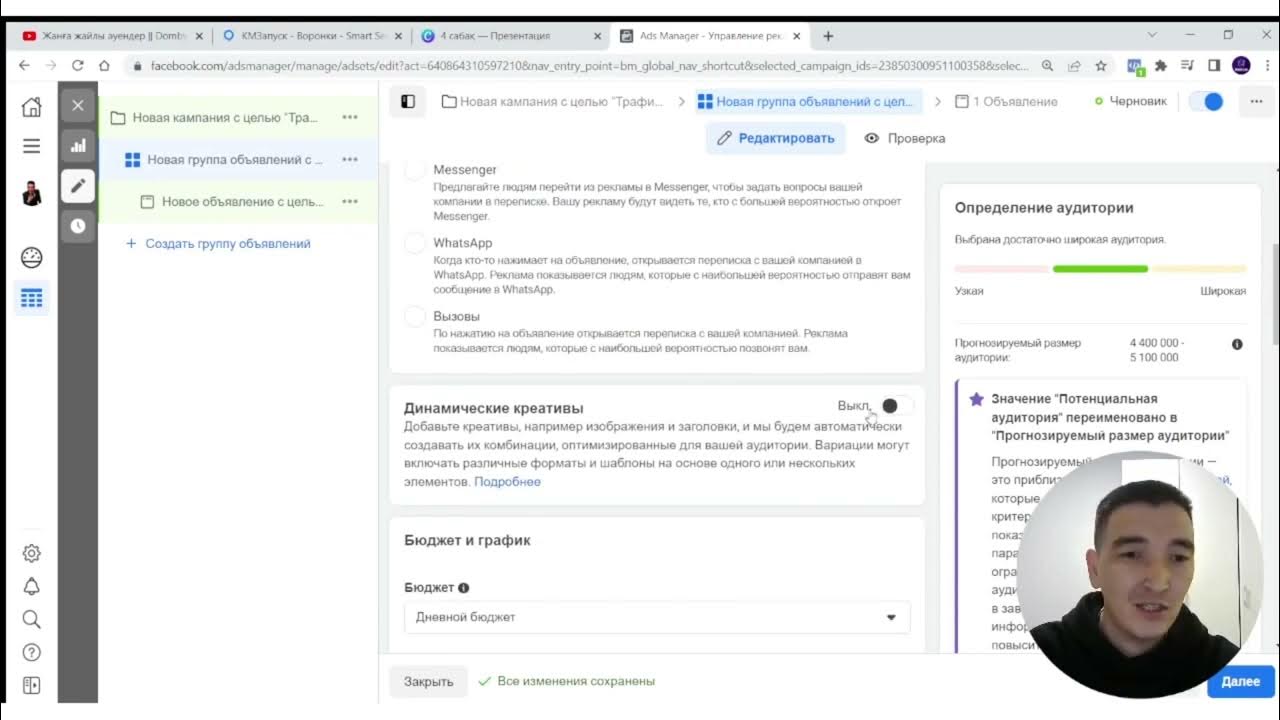Select the Вызовы radio option

(x=415, y=316)
